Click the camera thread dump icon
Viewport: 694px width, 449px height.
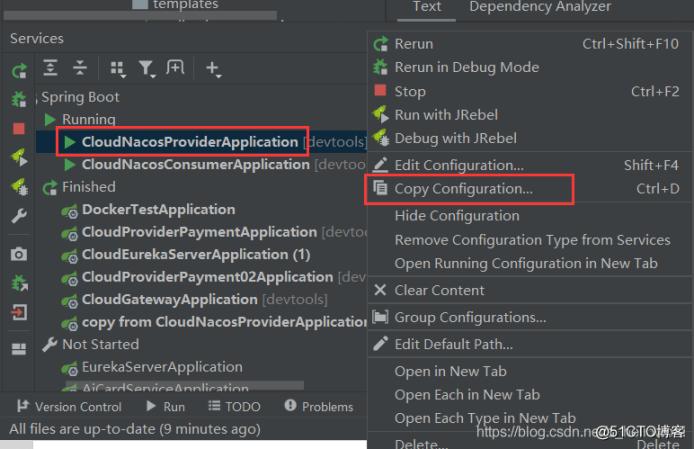point(19,255)
